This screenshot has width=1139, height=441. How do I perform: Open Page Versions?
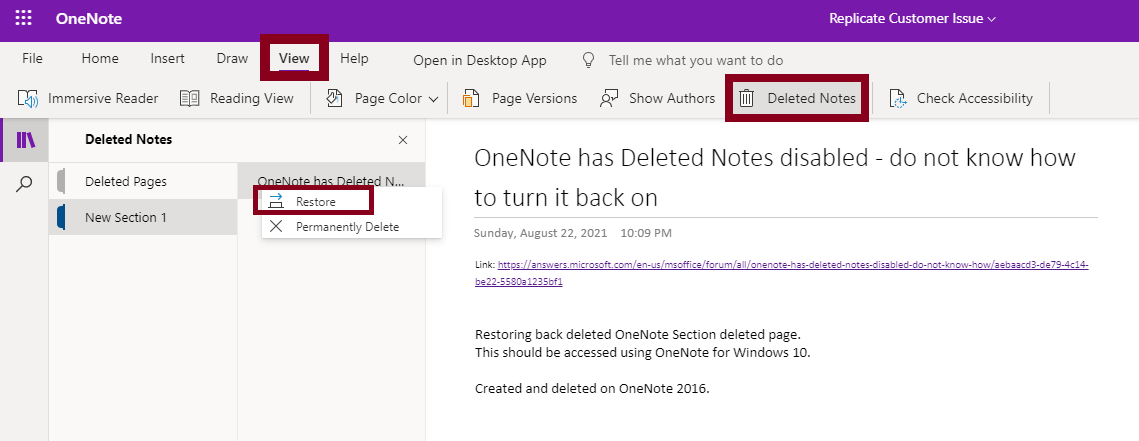[x=535, y=98]
